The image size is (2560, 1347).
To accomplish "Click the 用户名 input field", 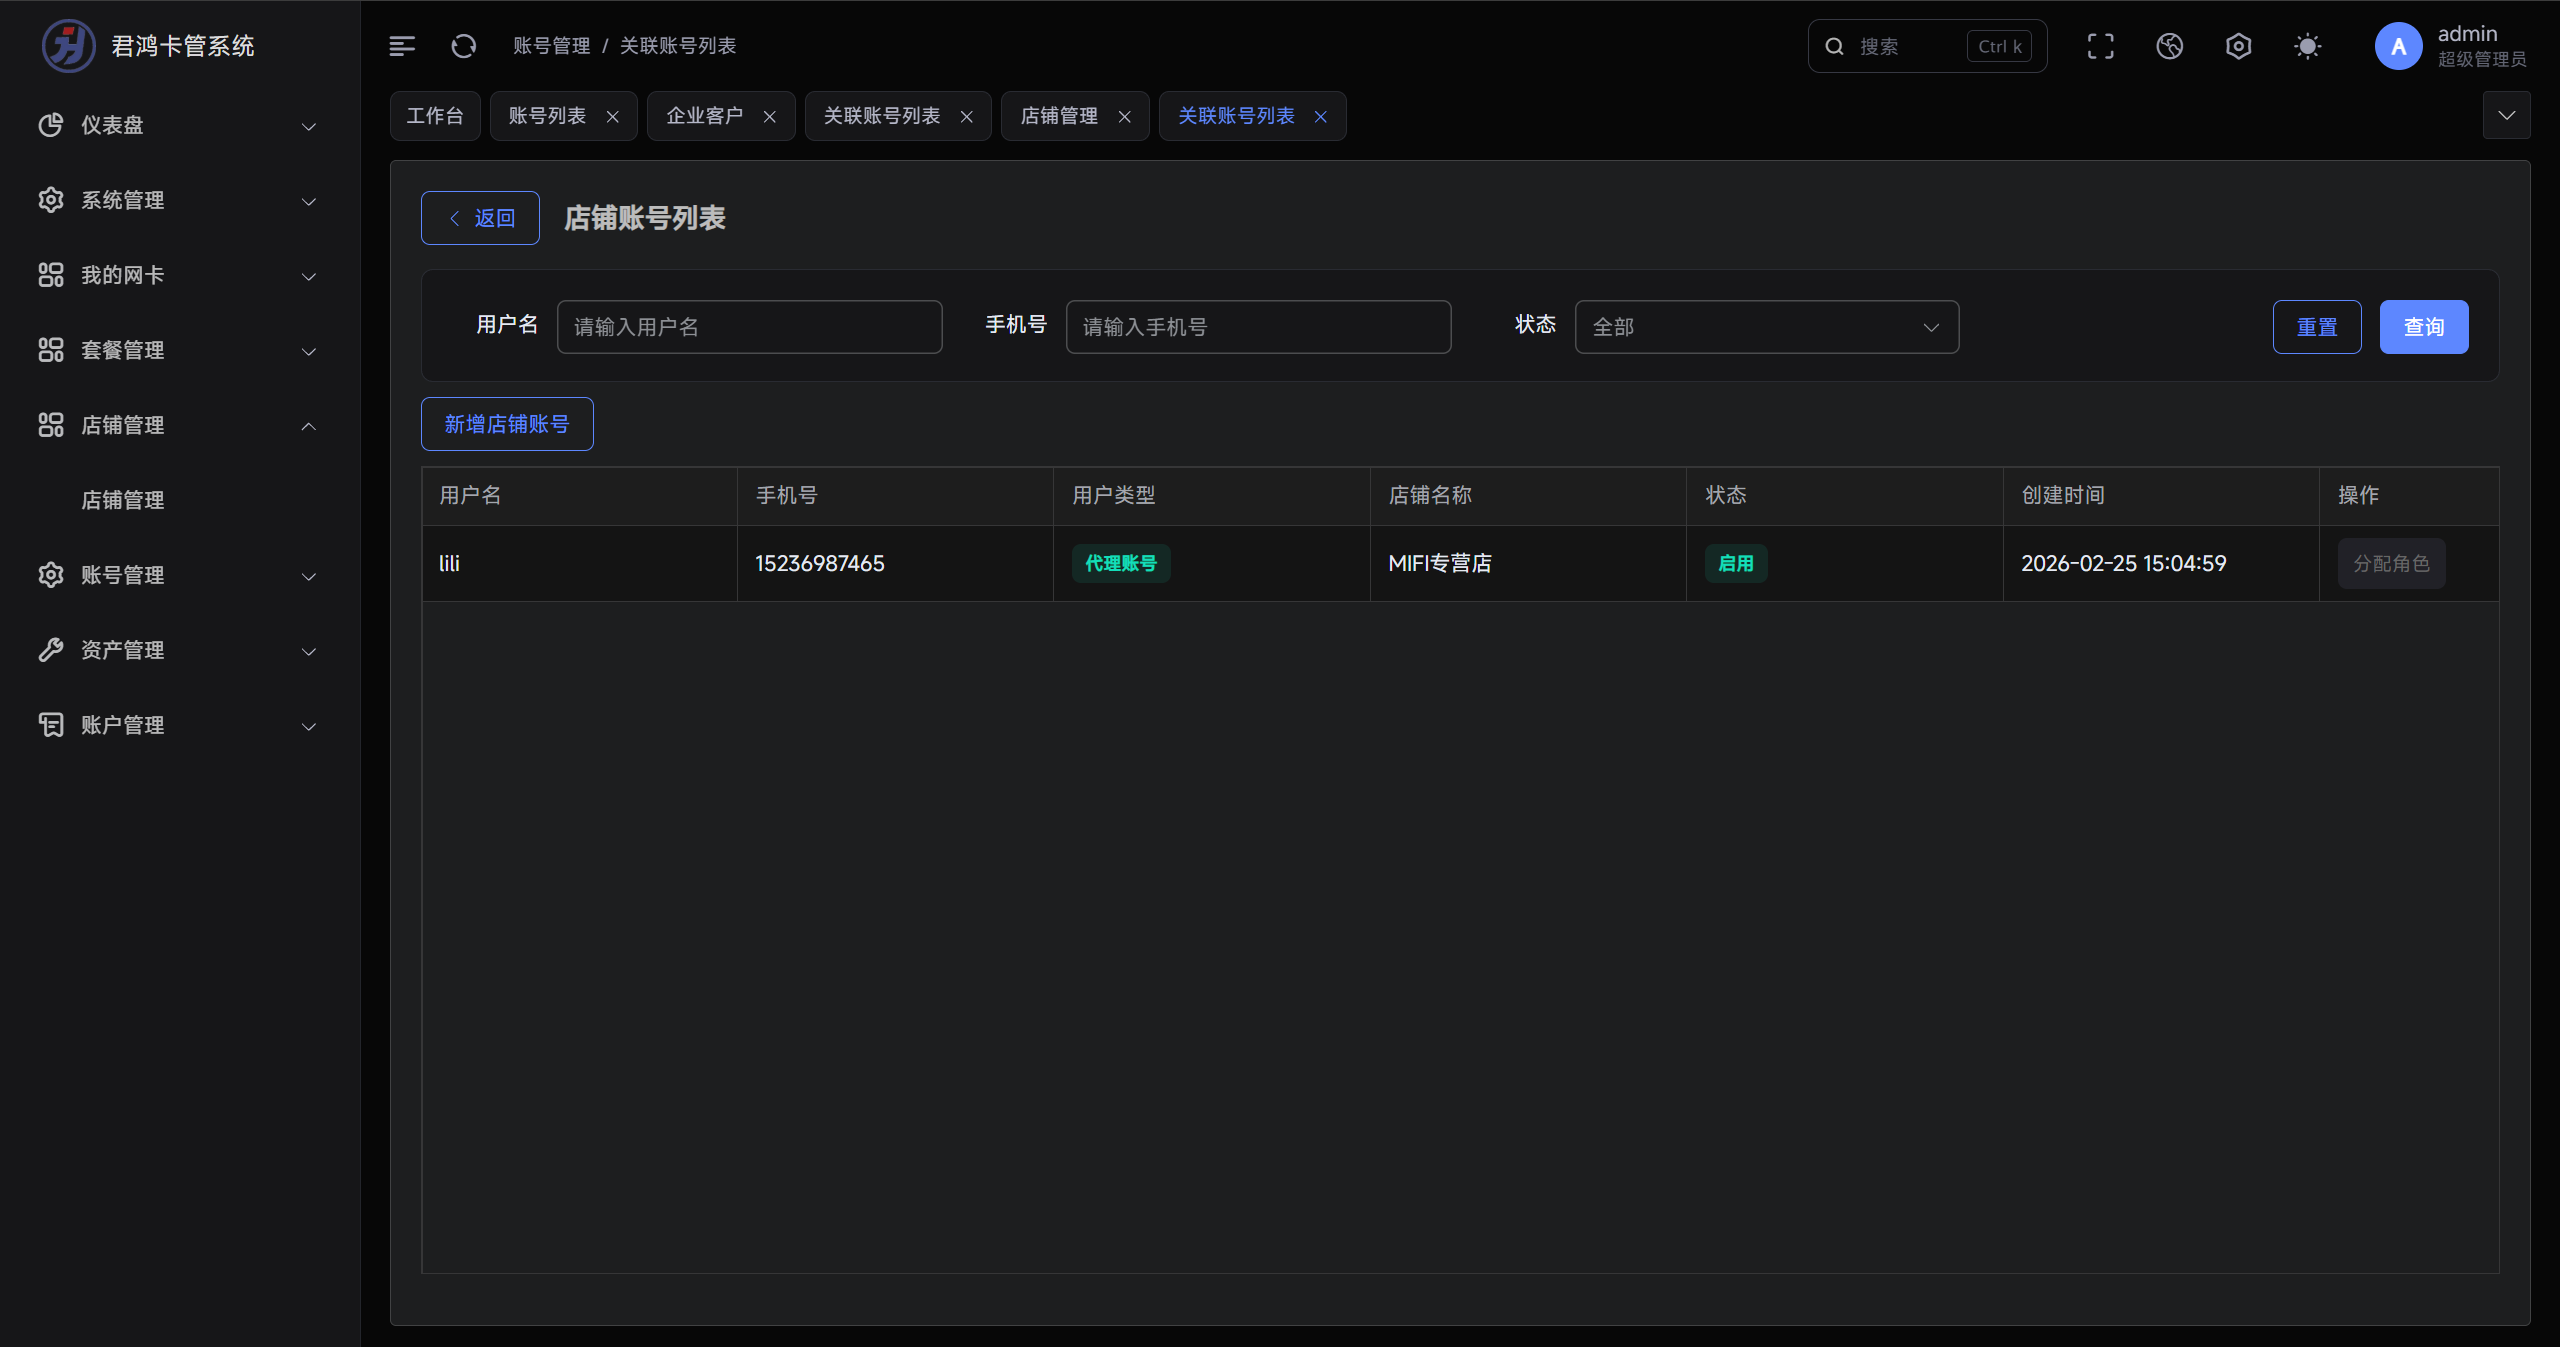I will (x=749, y=327).
